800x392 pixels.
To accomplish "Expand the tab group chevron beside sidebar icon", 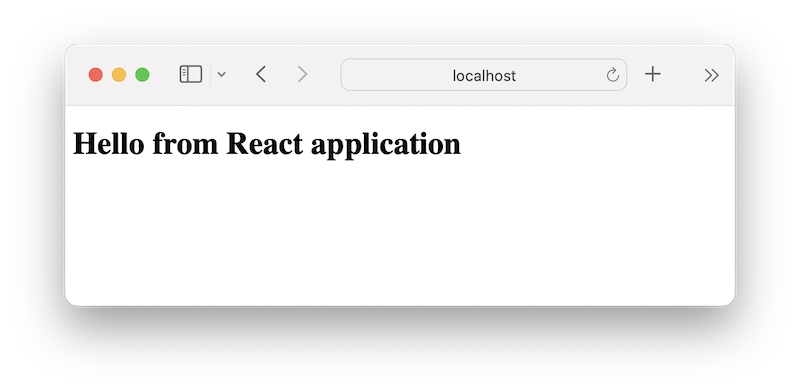I will point(221,75).
